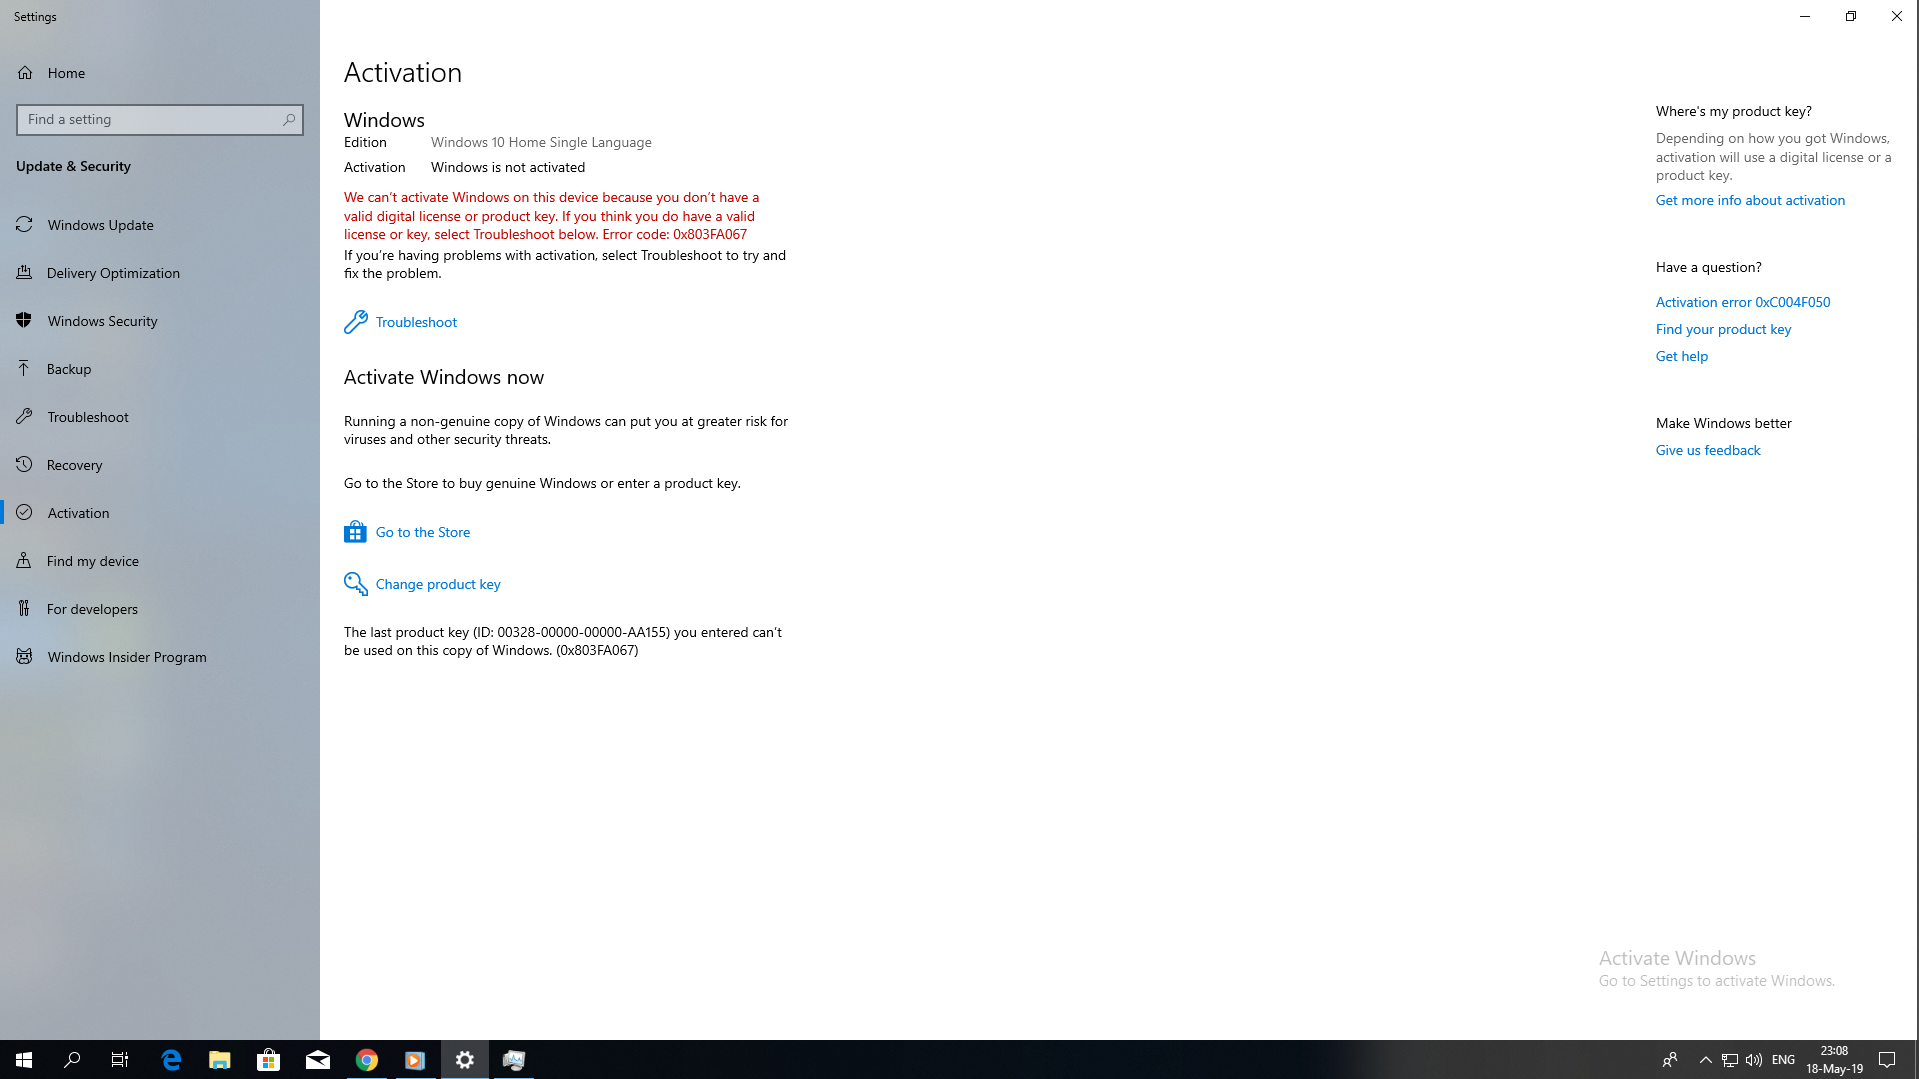Open File Explorer from taskbar

[x=220, y=1060]
